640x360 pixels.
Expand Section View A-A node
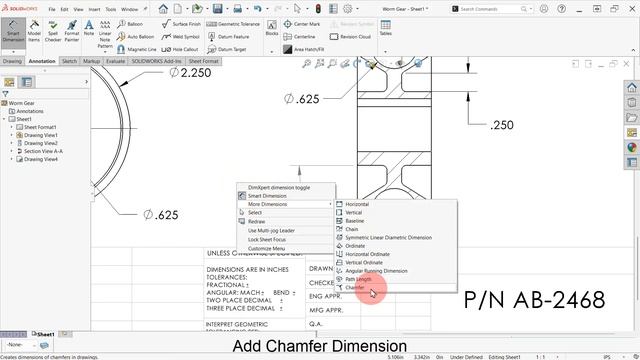11,151
